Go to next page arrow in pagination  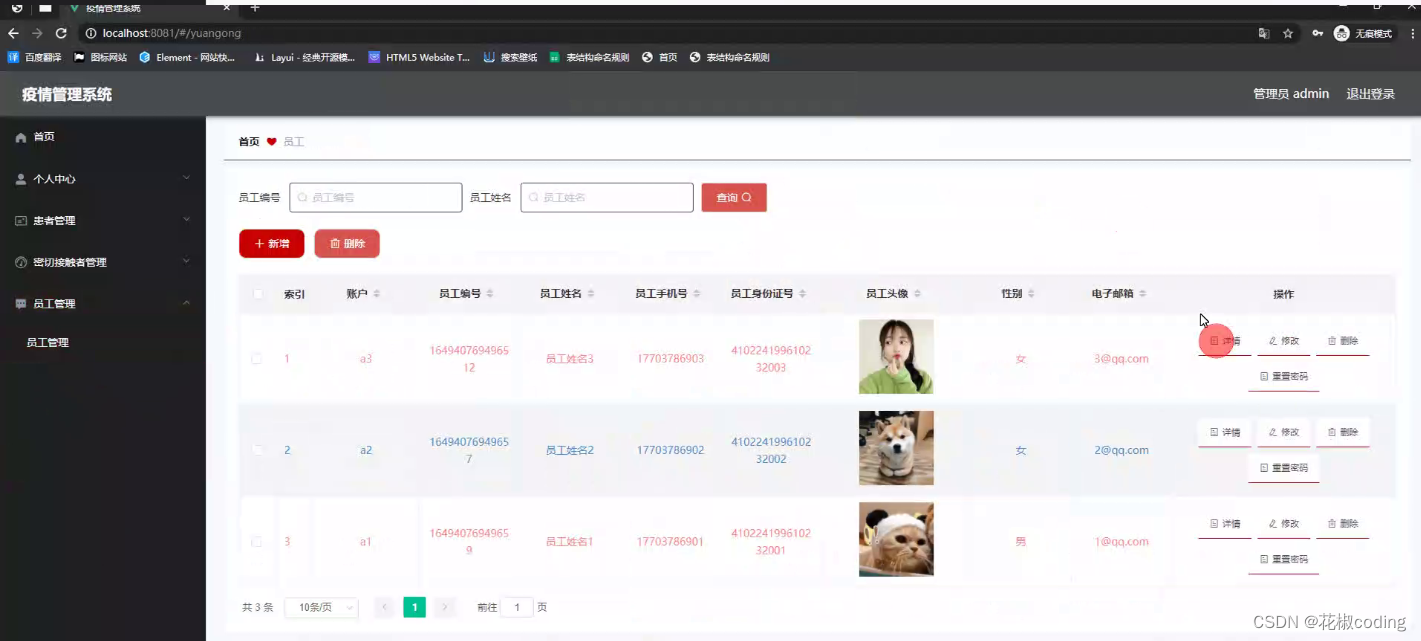(x=446, y=607)
